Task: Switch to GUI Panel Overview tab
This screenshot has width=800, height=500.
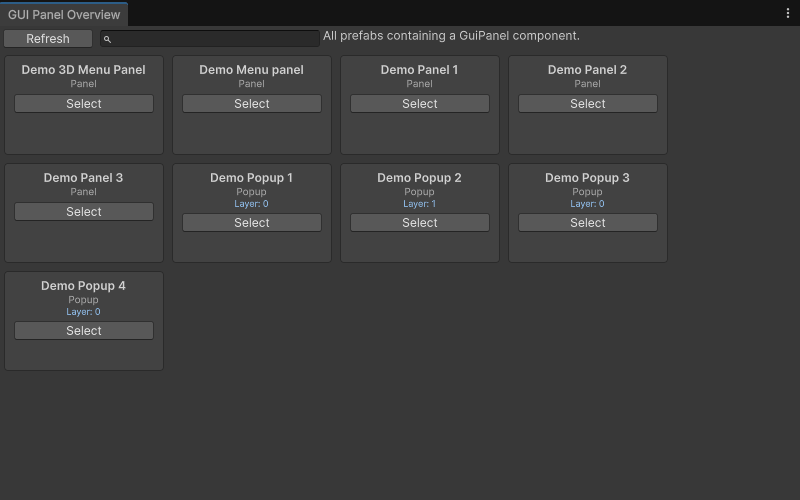Action: coord(64,15)
